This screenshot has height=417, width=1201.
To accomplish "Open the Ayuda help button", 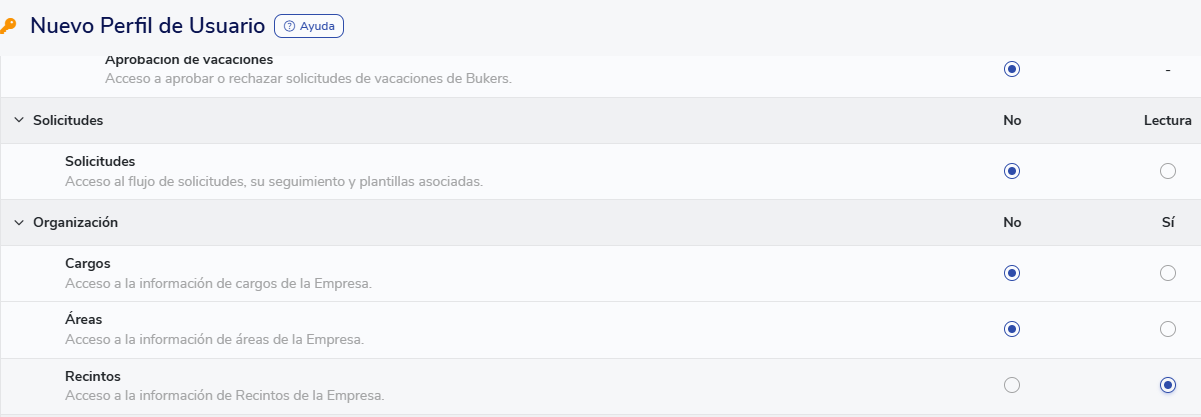I will 309,26.
